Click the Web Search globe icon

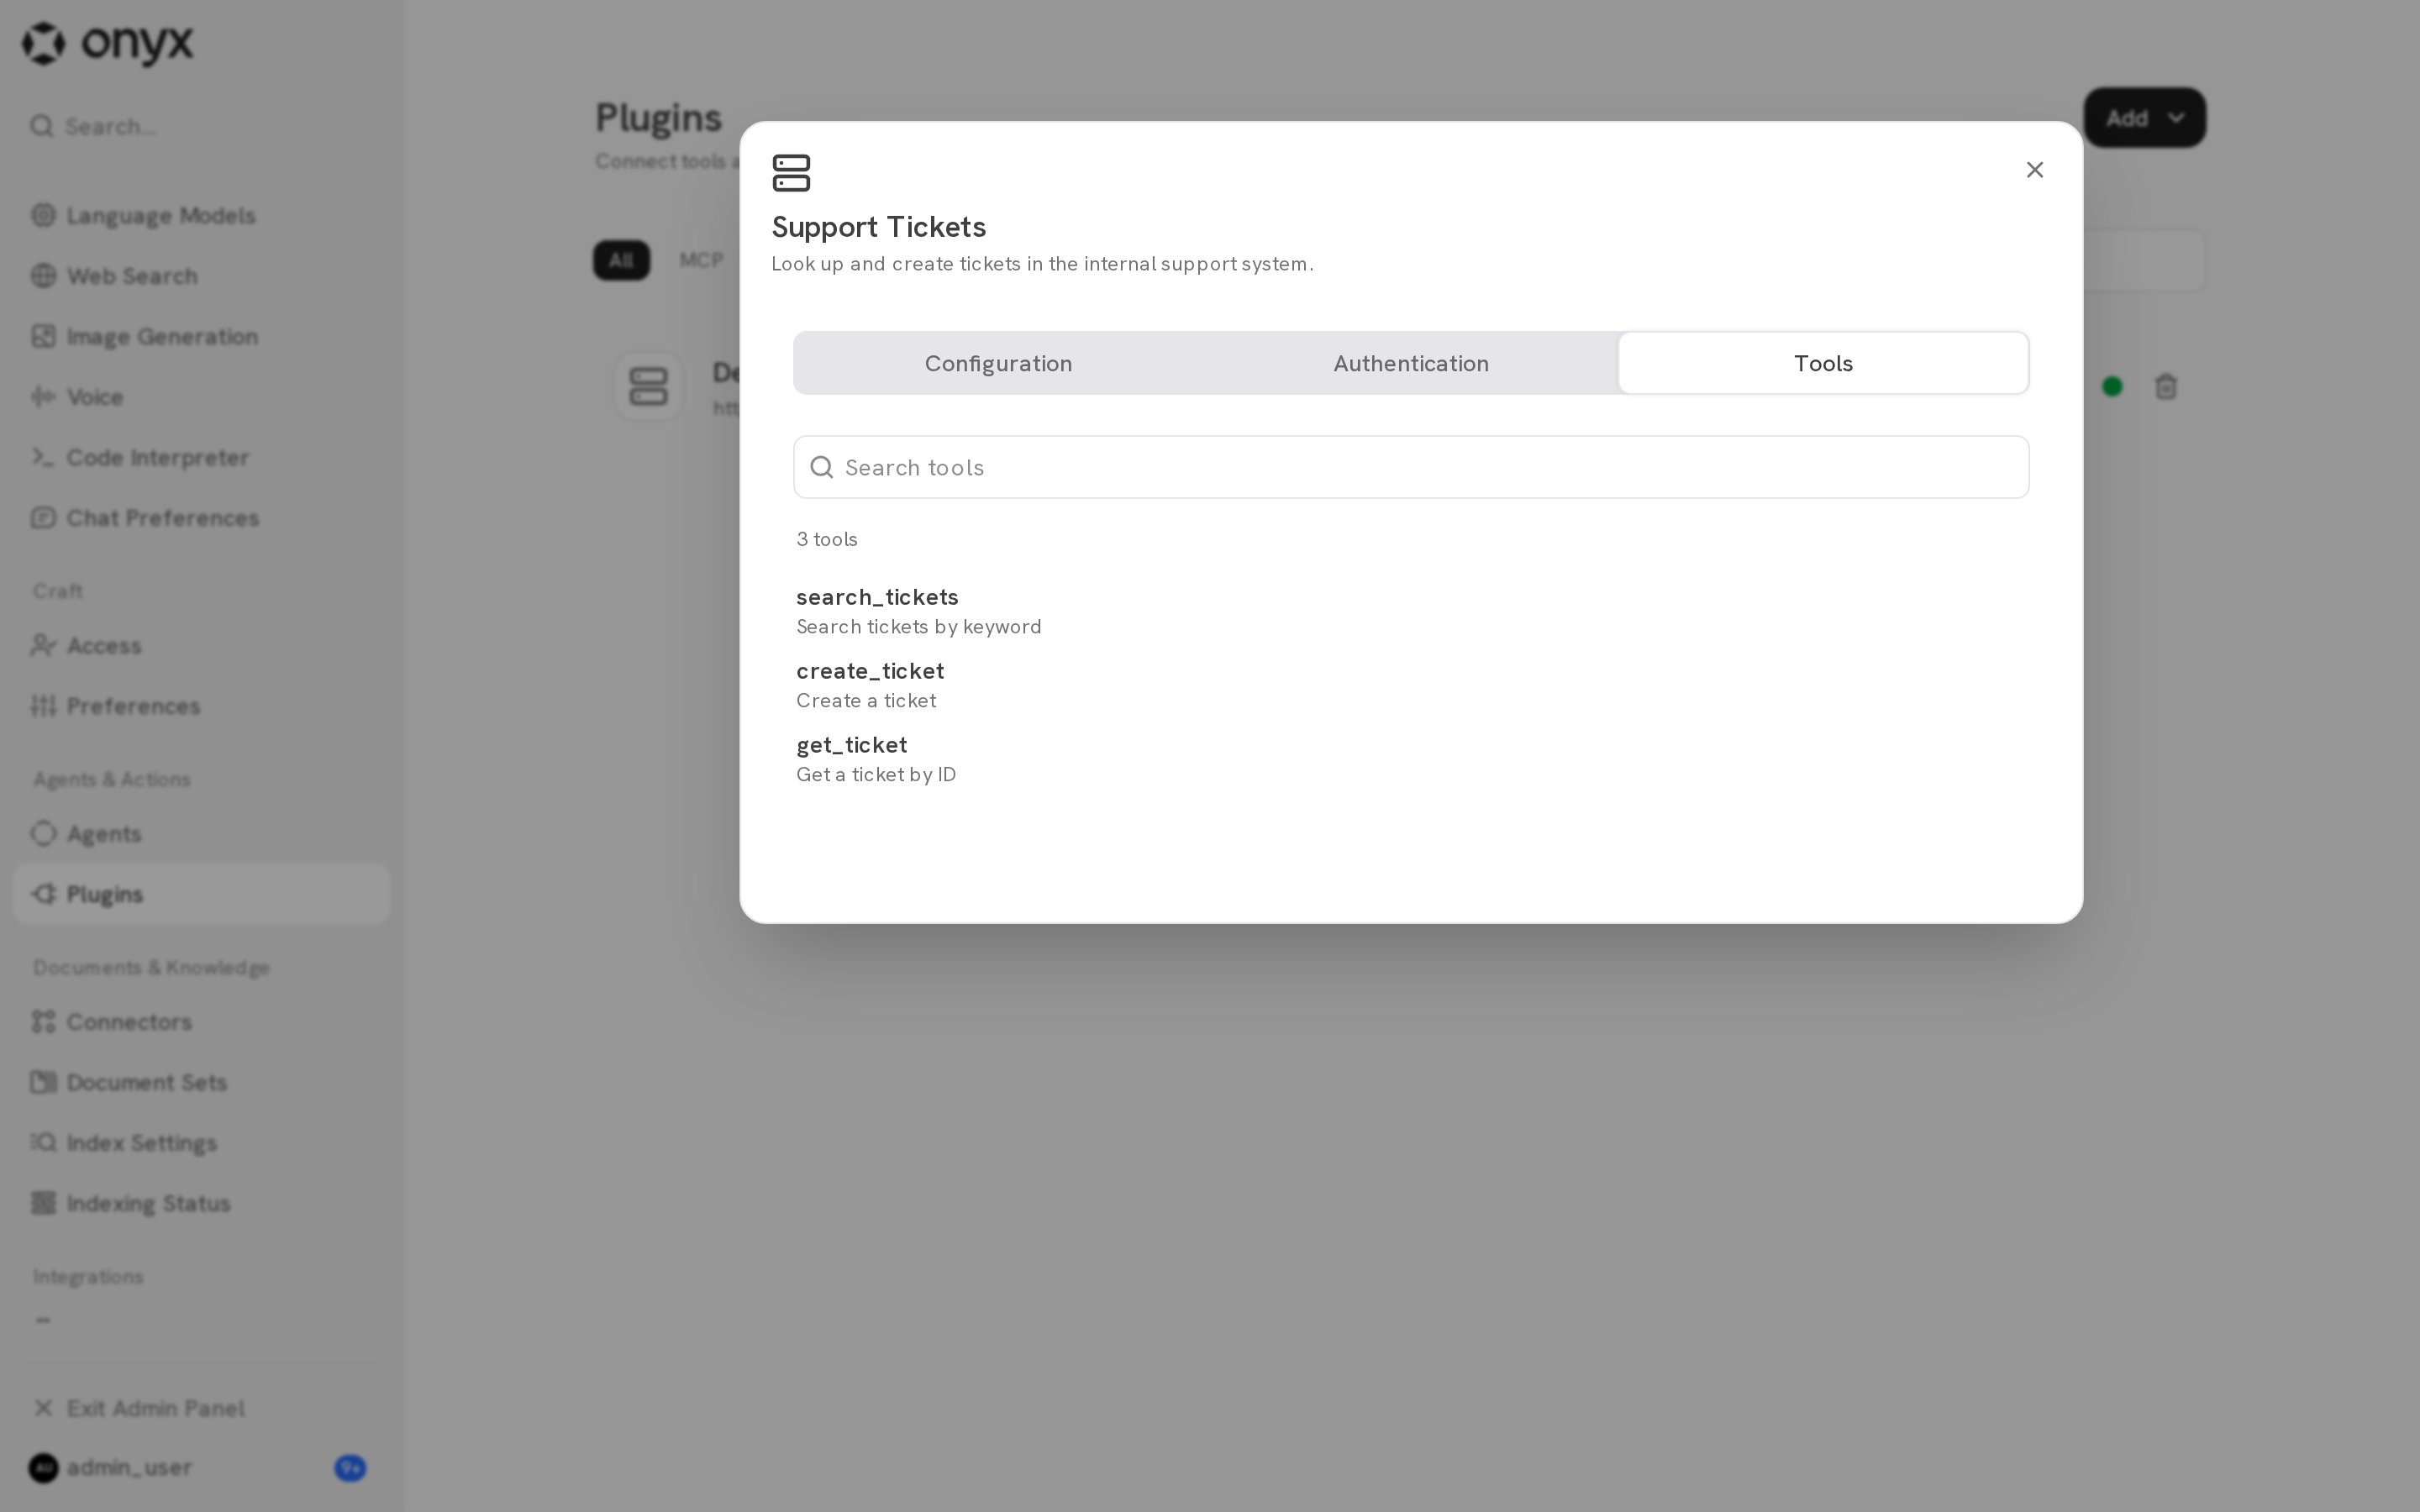tap(43, 275)
